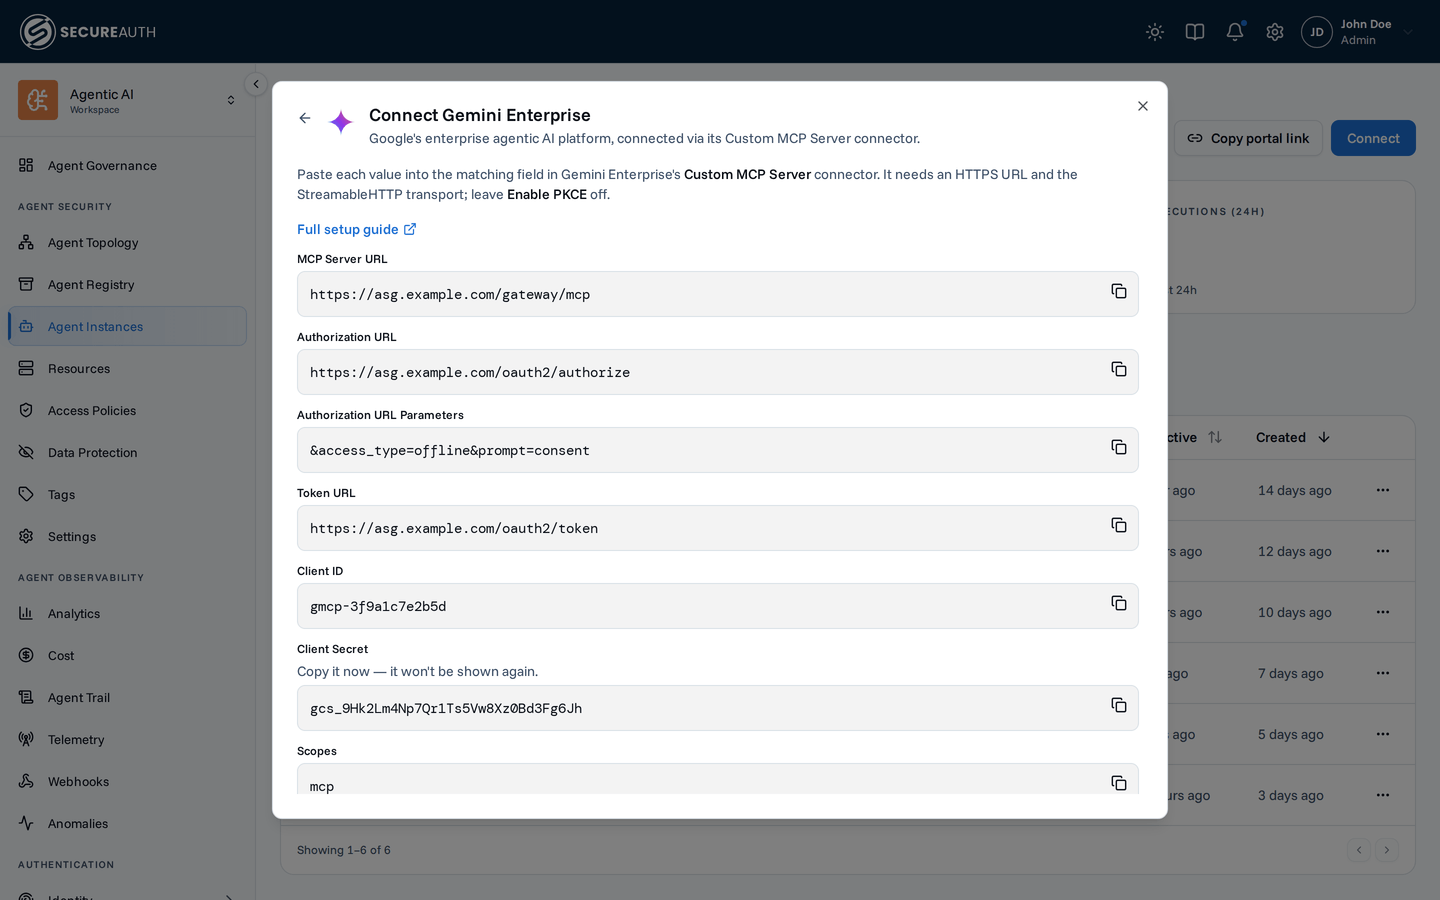
Task: Select Agent Instances in the sidebar
Action: pyautogui.click(x=127, y=326)
